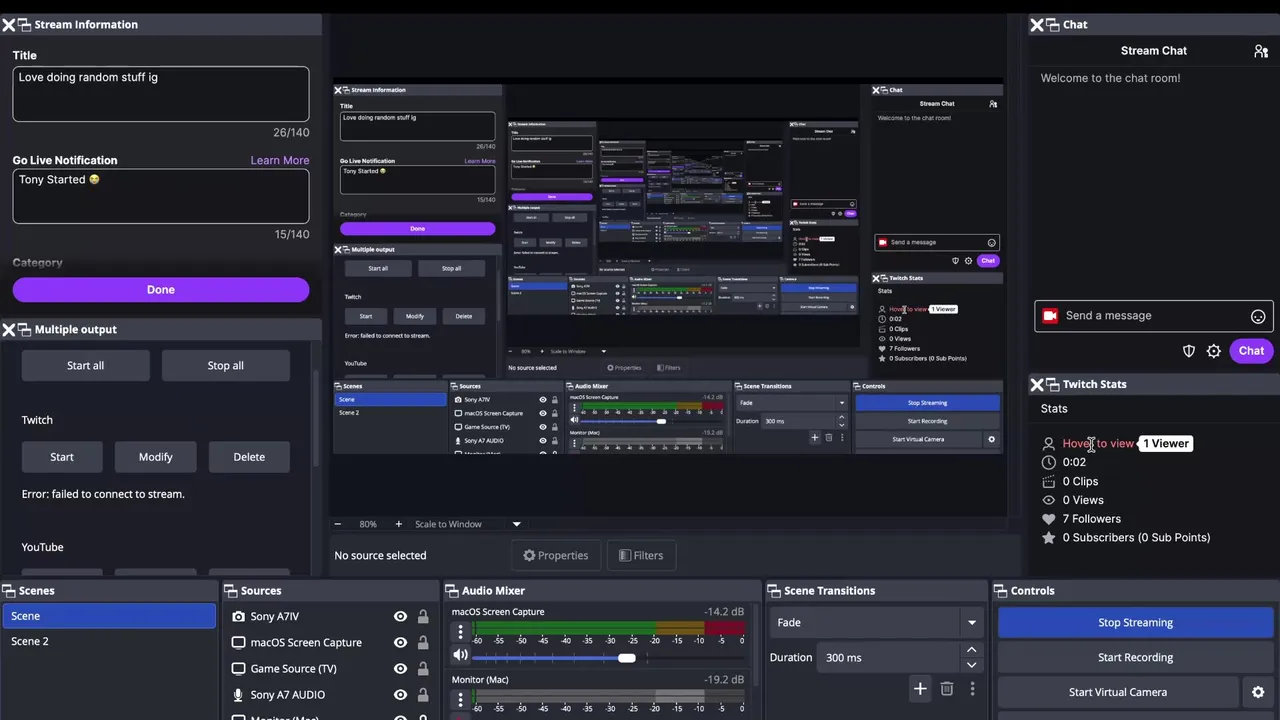Image resolution: width=1280 pixels, height=720 pixels.
Task: Hide the macOS Screen Capture source
Action: [x=400, y=643]
